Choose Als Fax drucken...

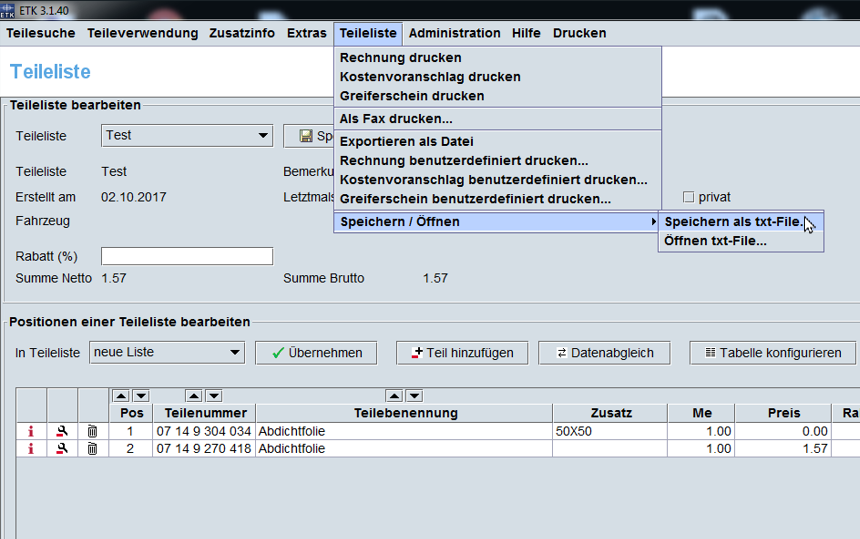(x=497, y=118)
